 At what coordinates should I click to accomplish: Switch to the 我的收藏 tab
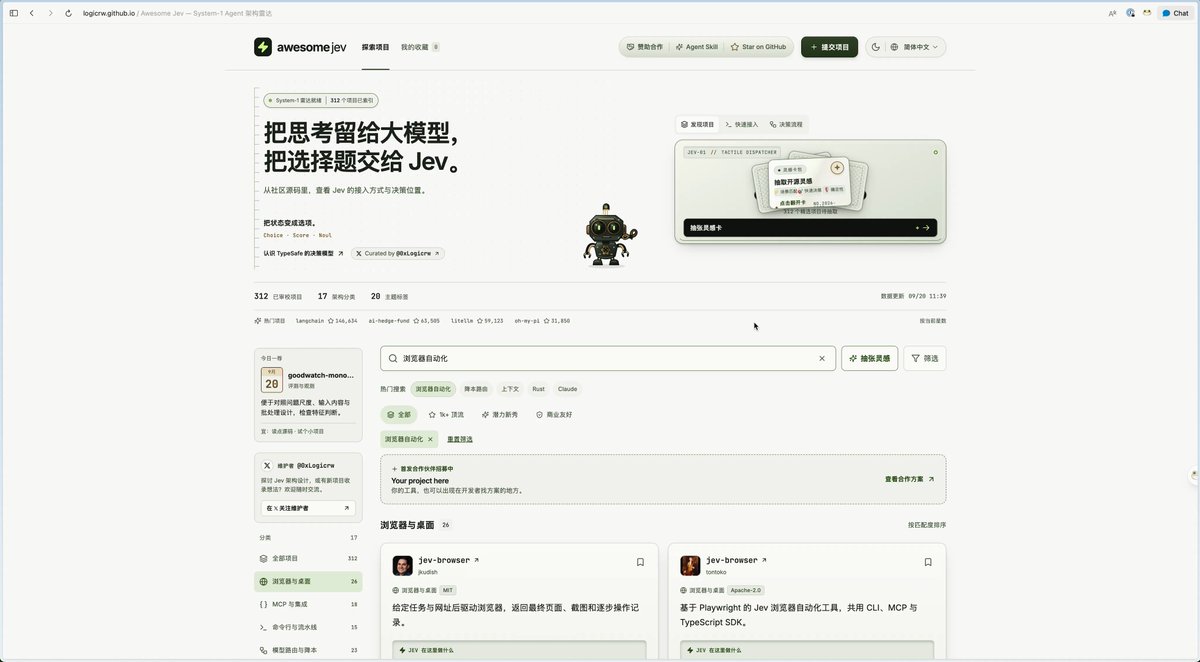[x=420, y=47]
